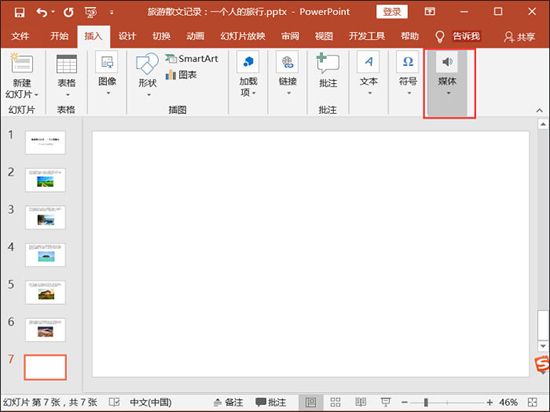
Task: Switch to the 开始 tab
Action: 59,36
